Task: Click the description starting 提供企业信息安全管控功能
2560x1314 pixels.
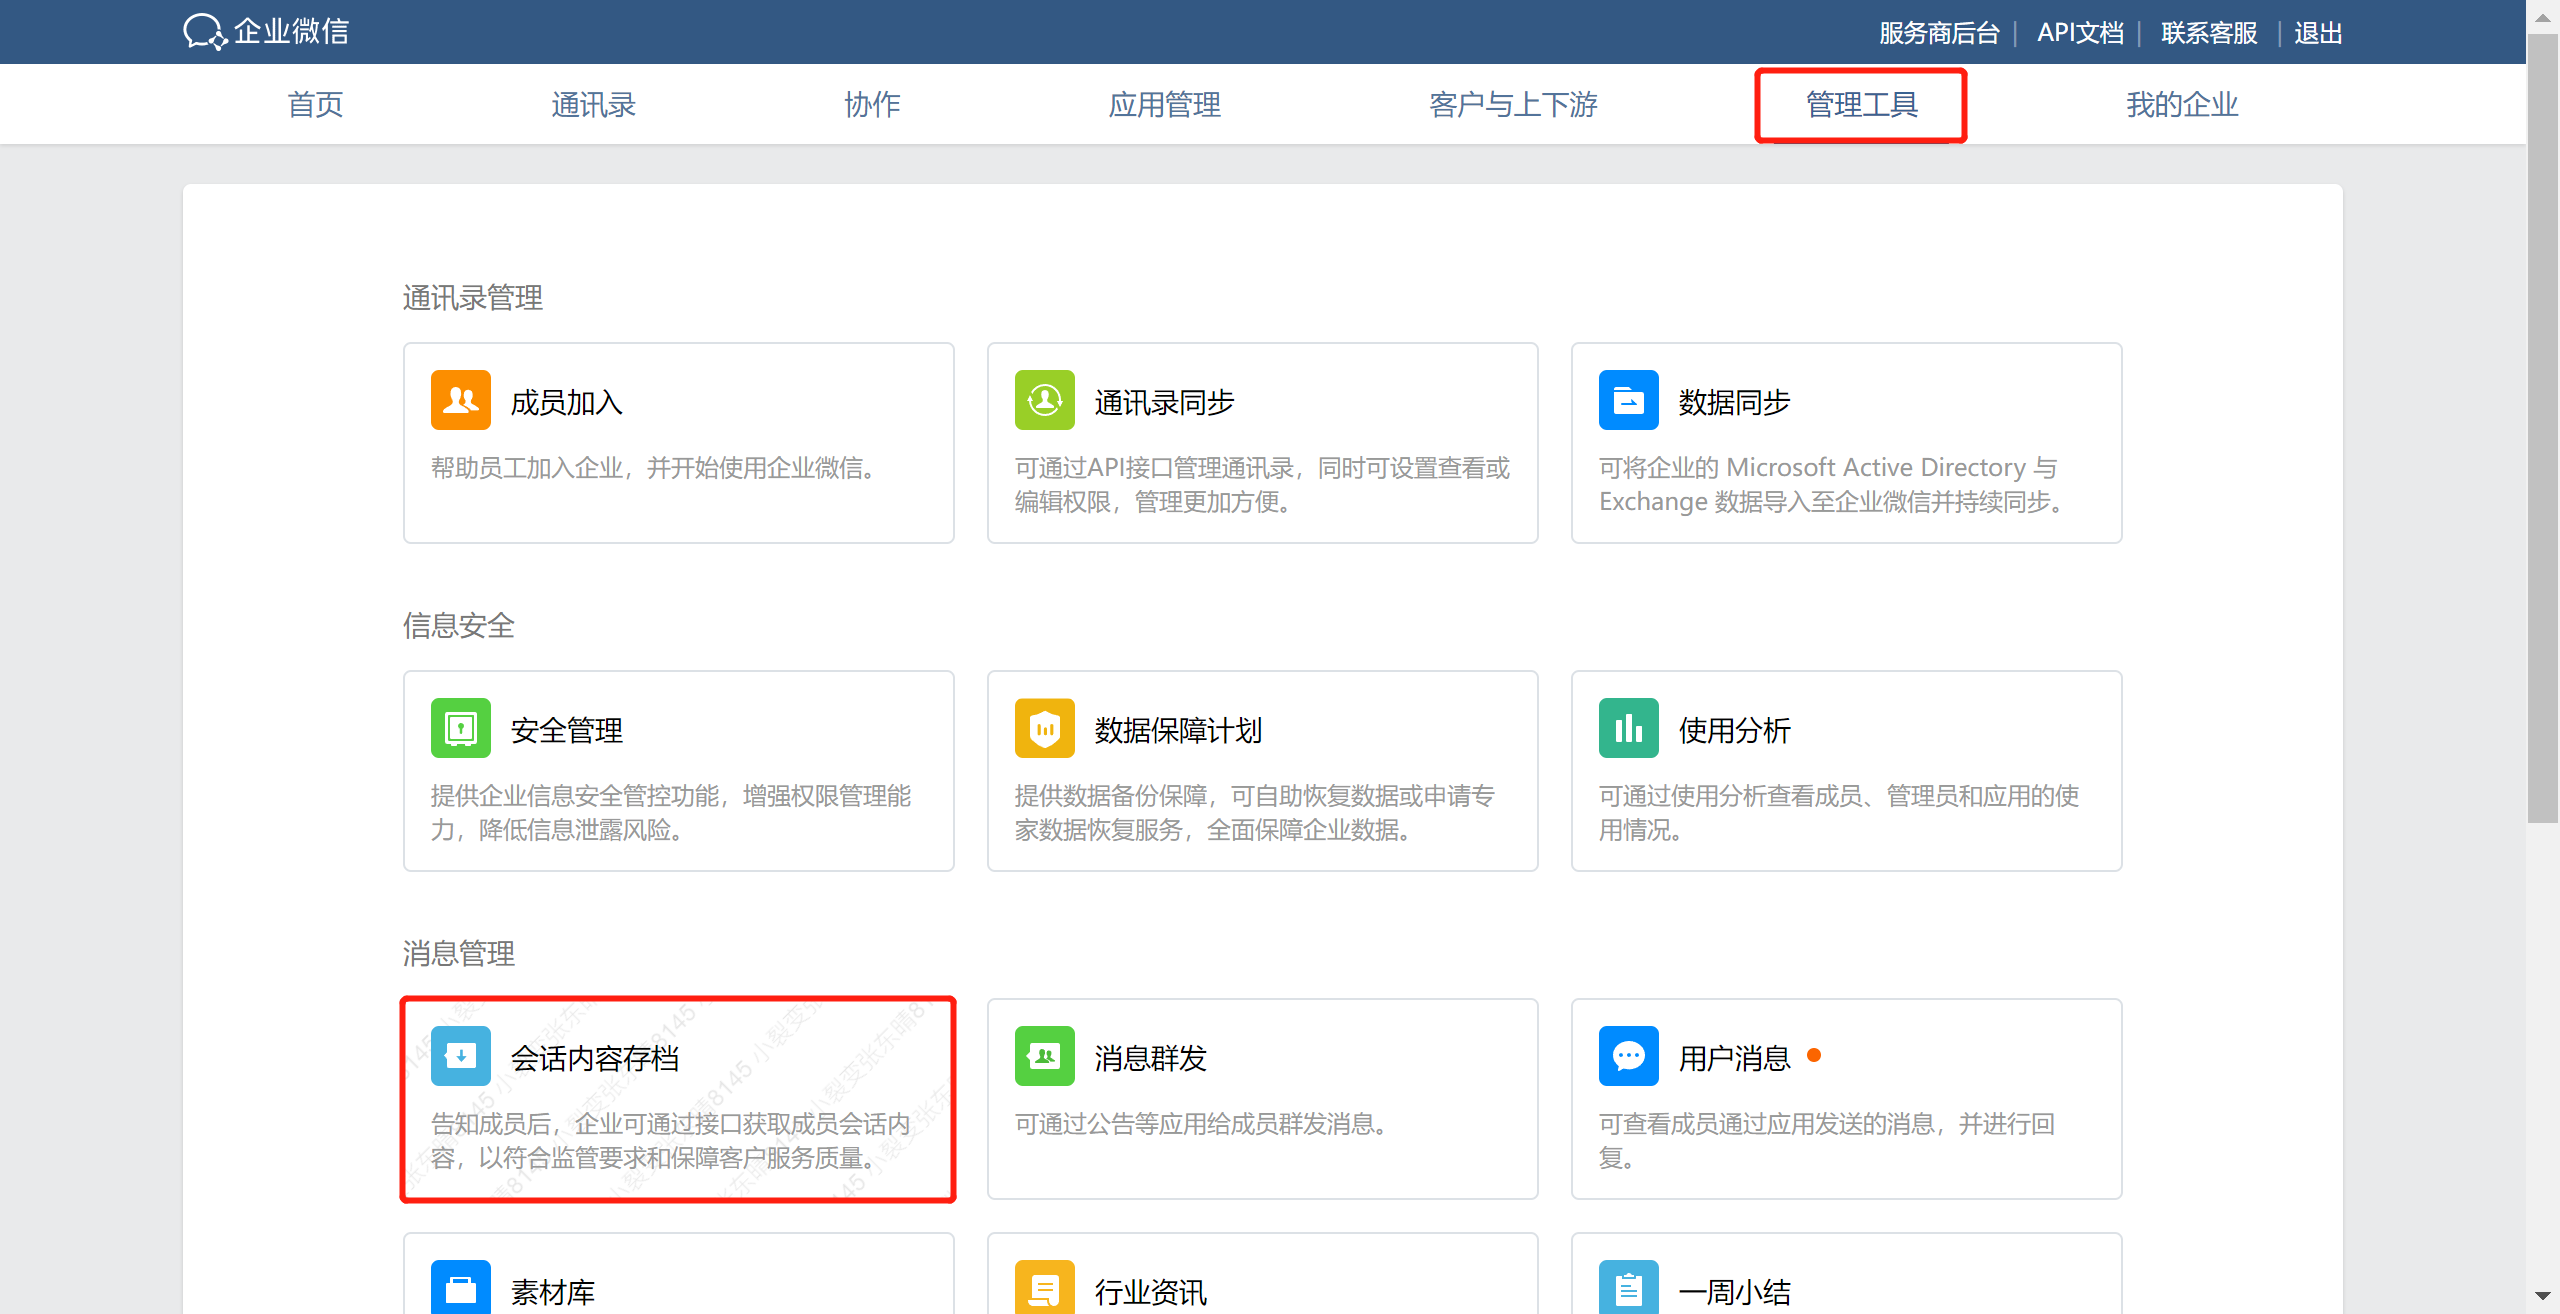Action: pos(671,813)
